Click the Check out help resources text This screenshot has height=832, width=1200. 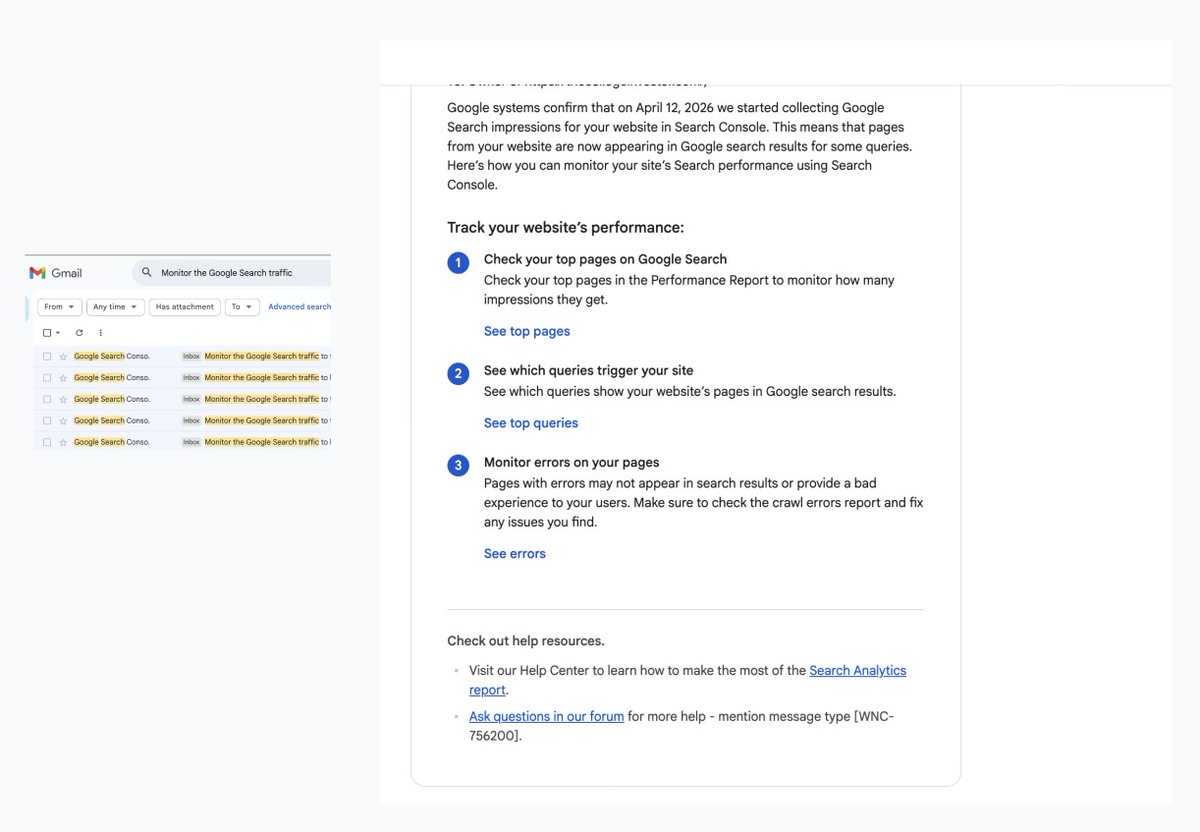point(526,641)
